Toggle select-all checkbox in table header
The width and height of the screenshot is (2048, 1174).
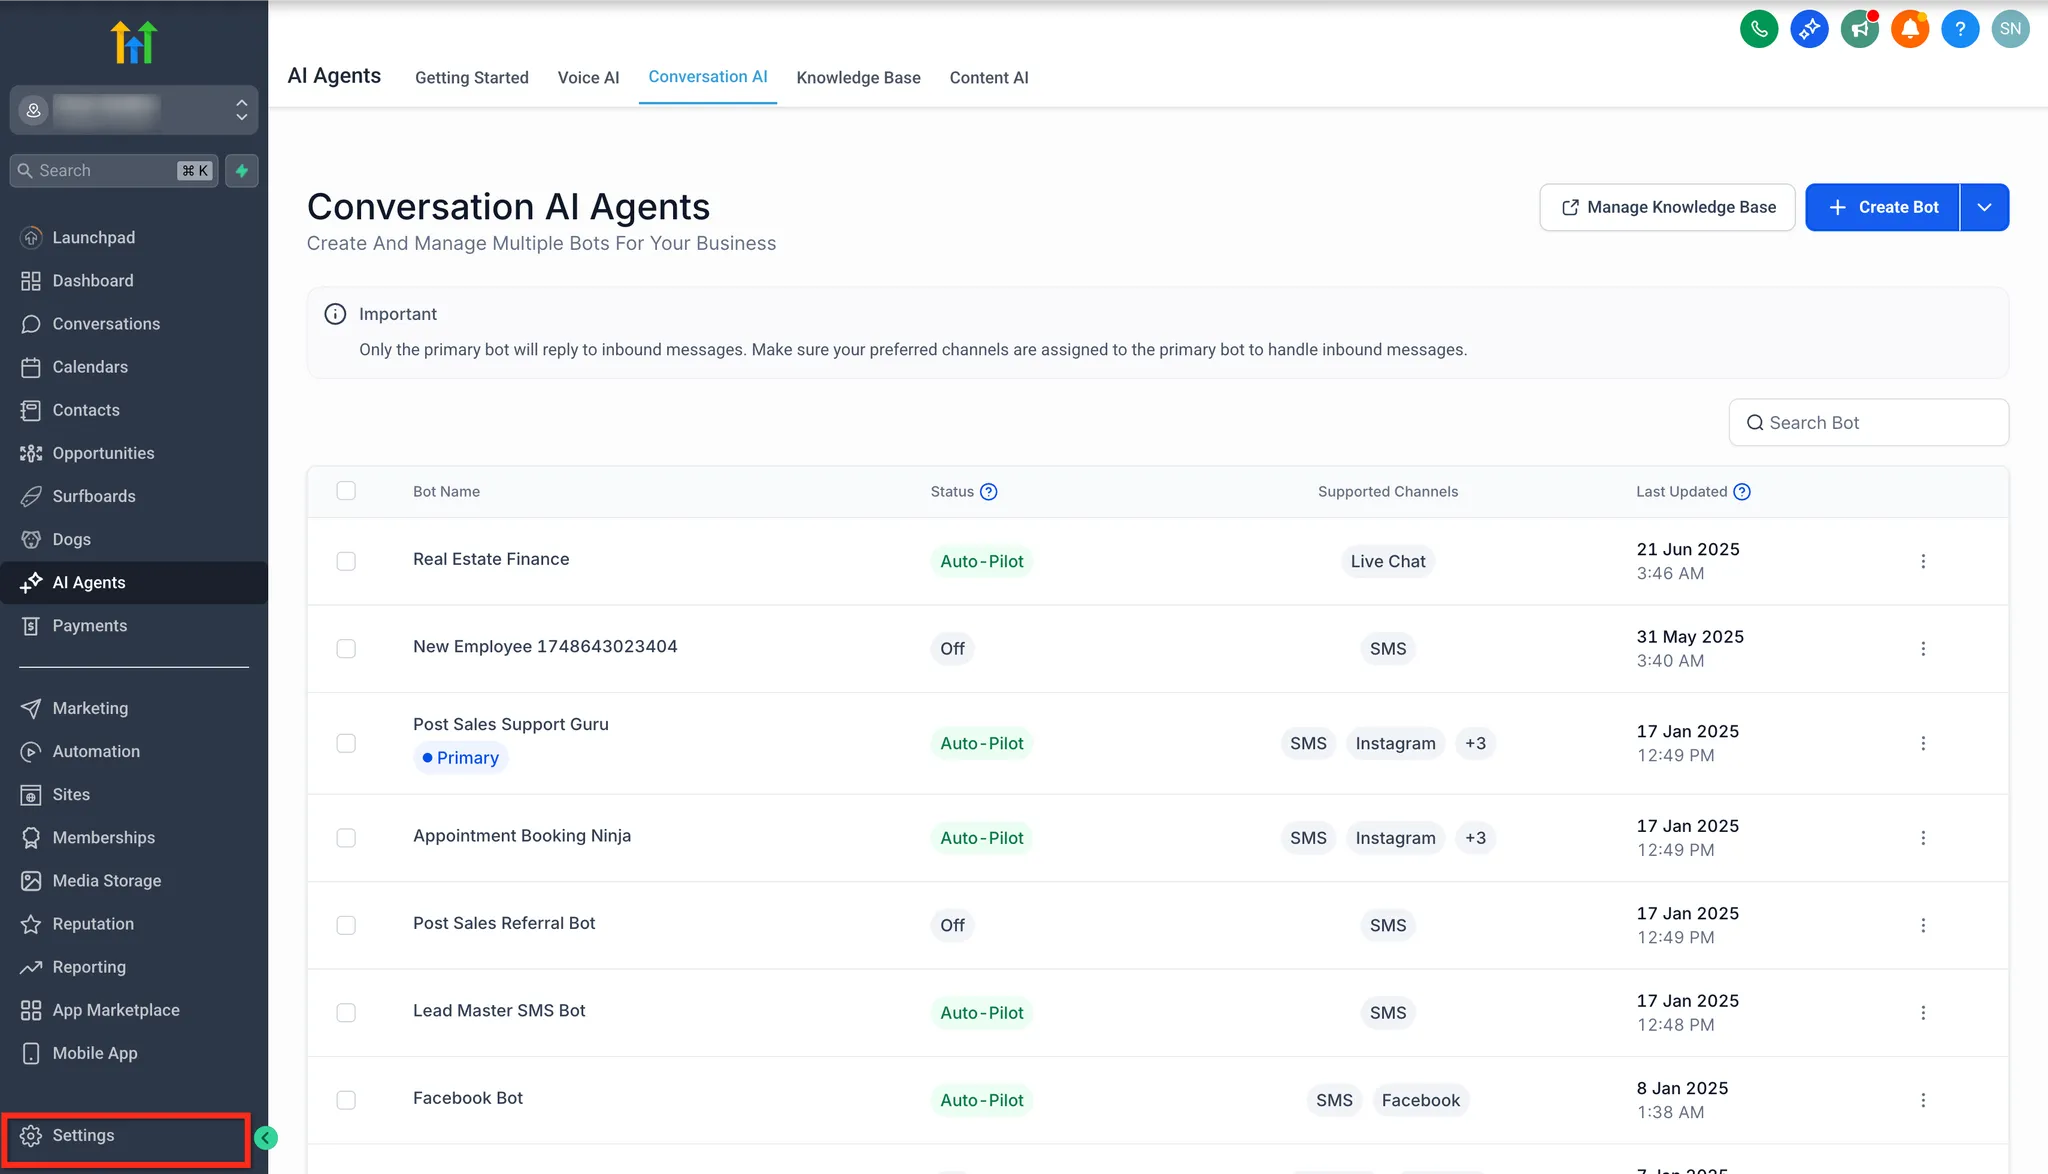(x=346, y=491)
